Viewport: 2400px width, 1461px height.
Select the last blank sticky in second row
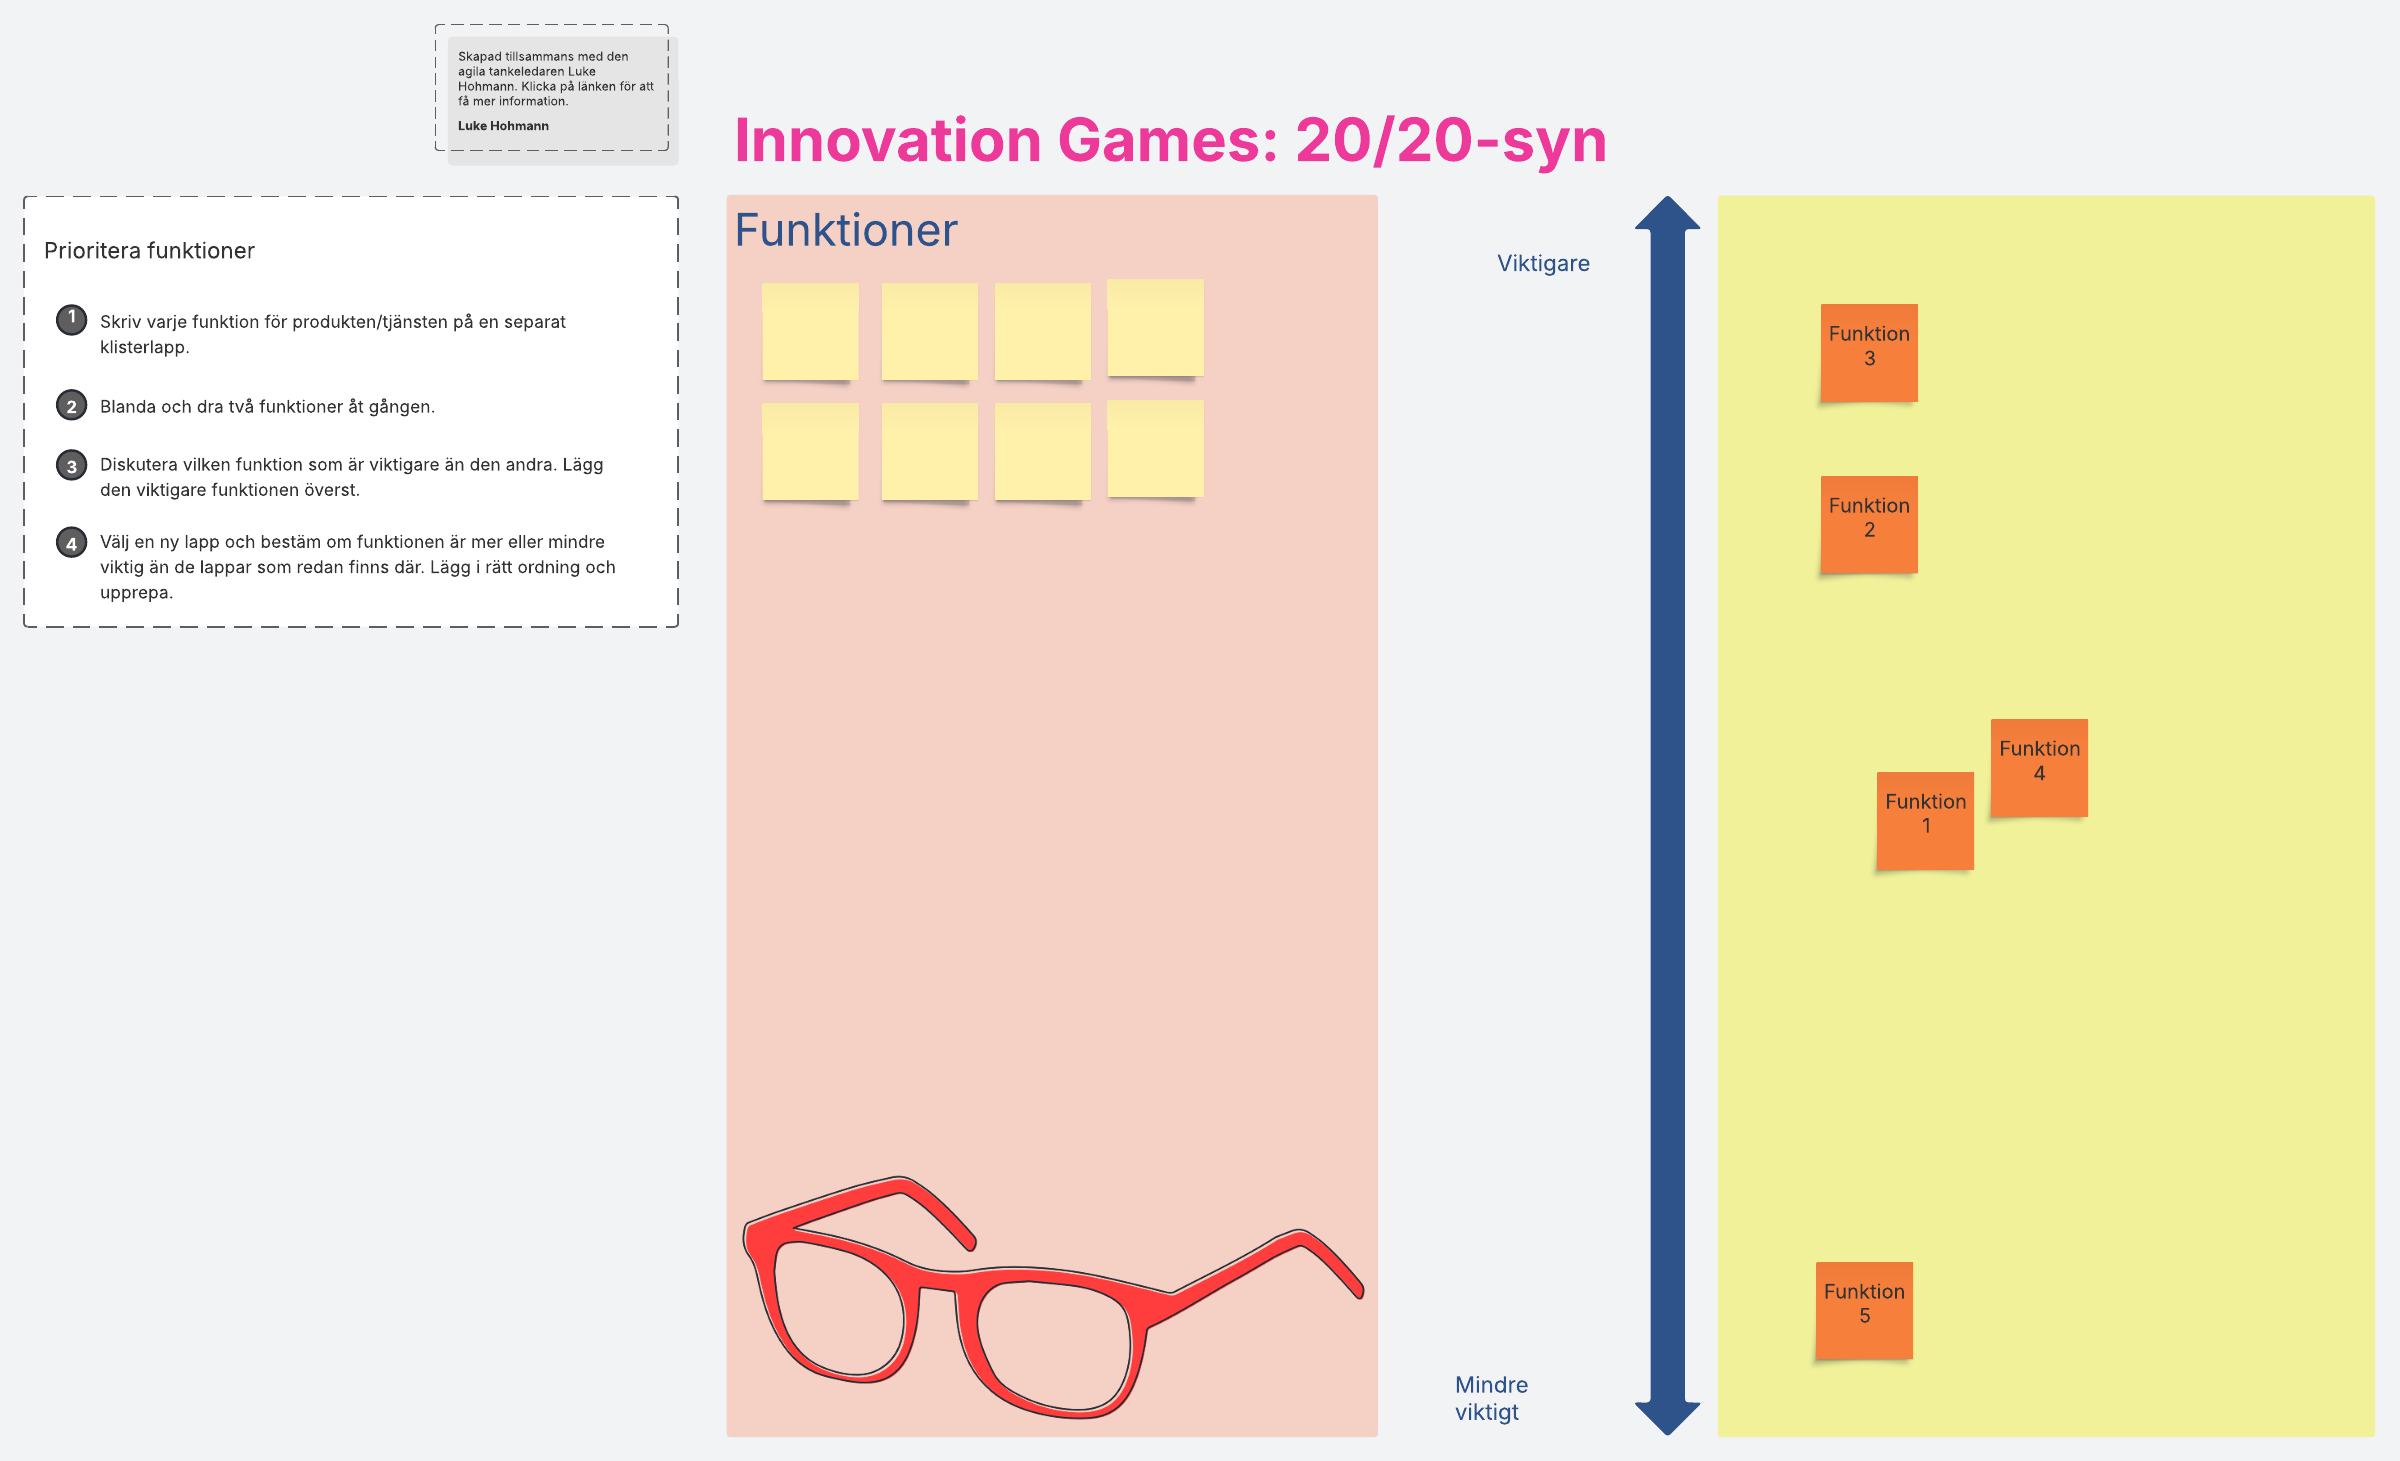[x=1155, y=449]
